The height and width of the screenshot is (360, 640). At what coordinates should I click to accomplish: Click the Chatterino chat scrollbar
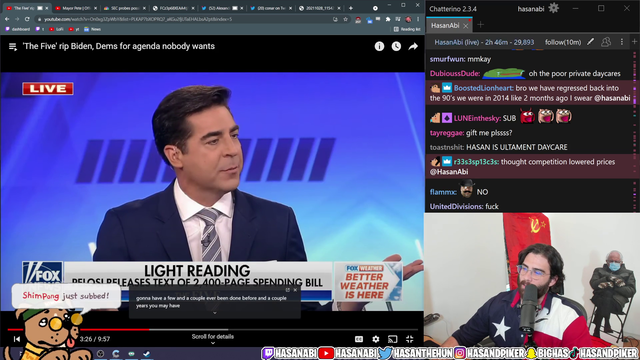coord(635,131)
